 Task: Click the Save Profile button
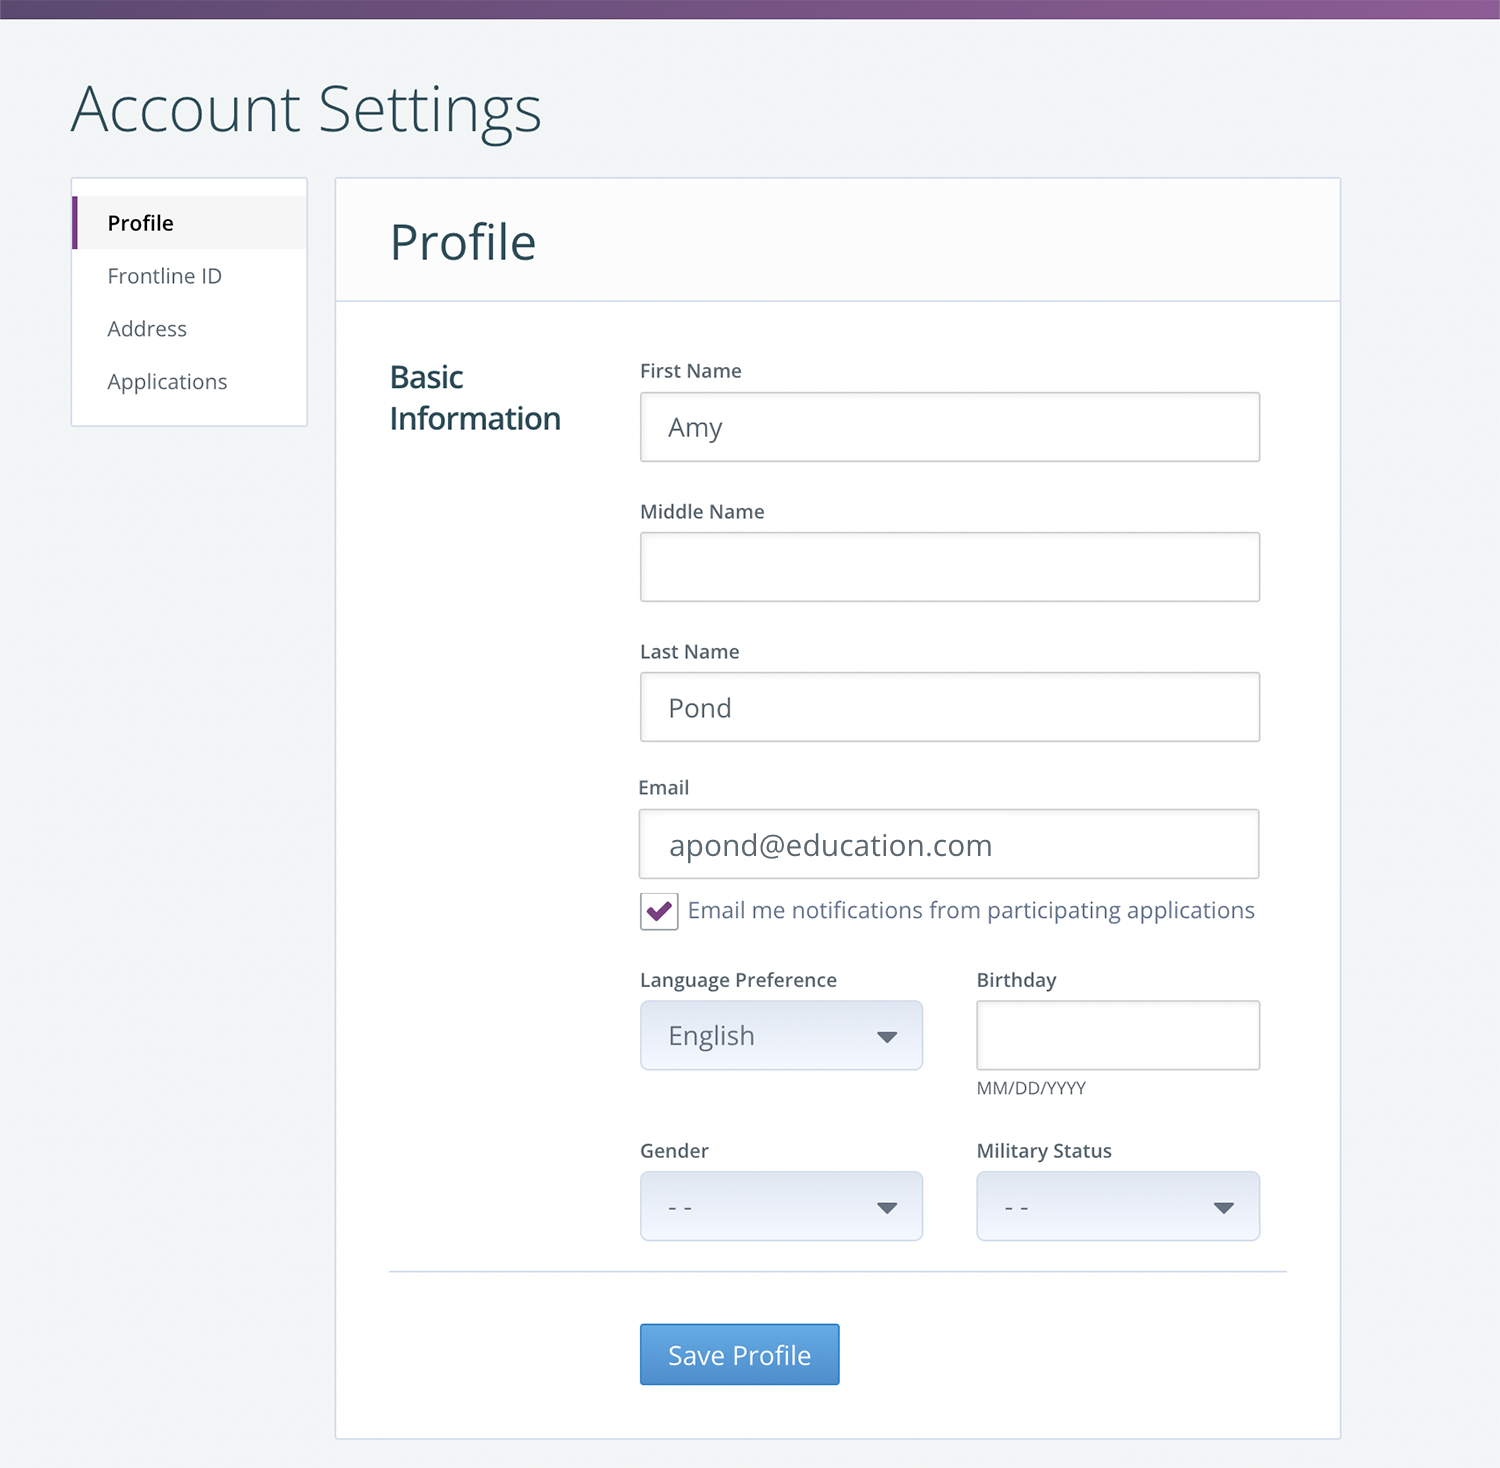click(x=740, y=1354)
